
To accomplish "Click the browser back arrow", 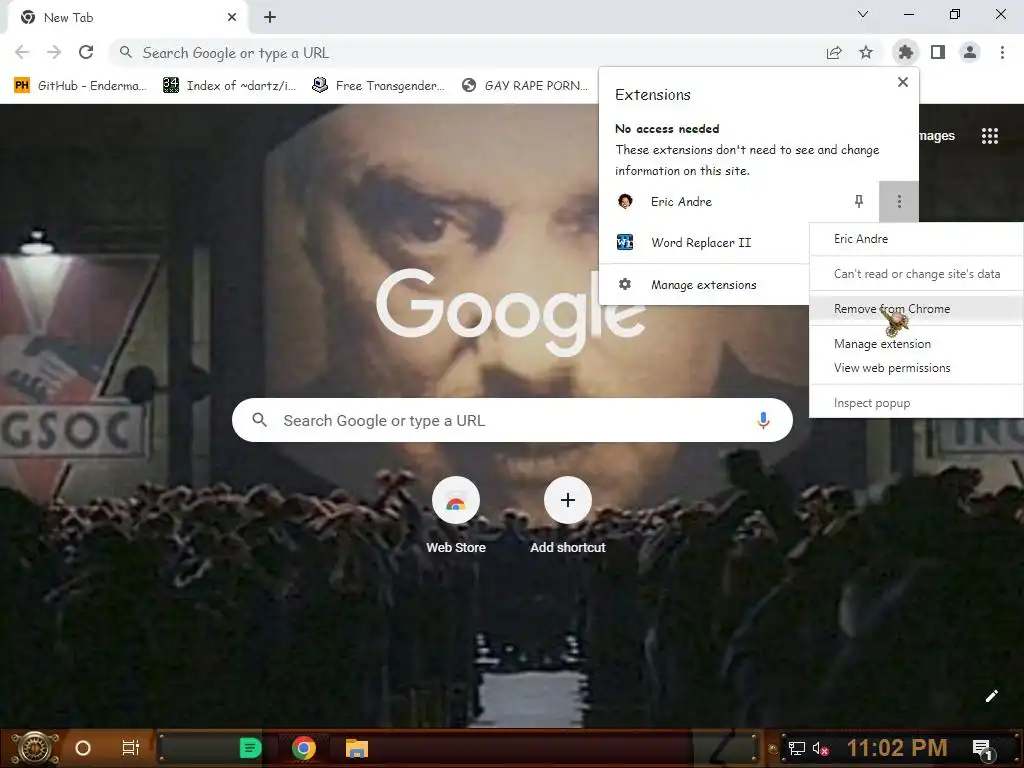I will 22,52.
